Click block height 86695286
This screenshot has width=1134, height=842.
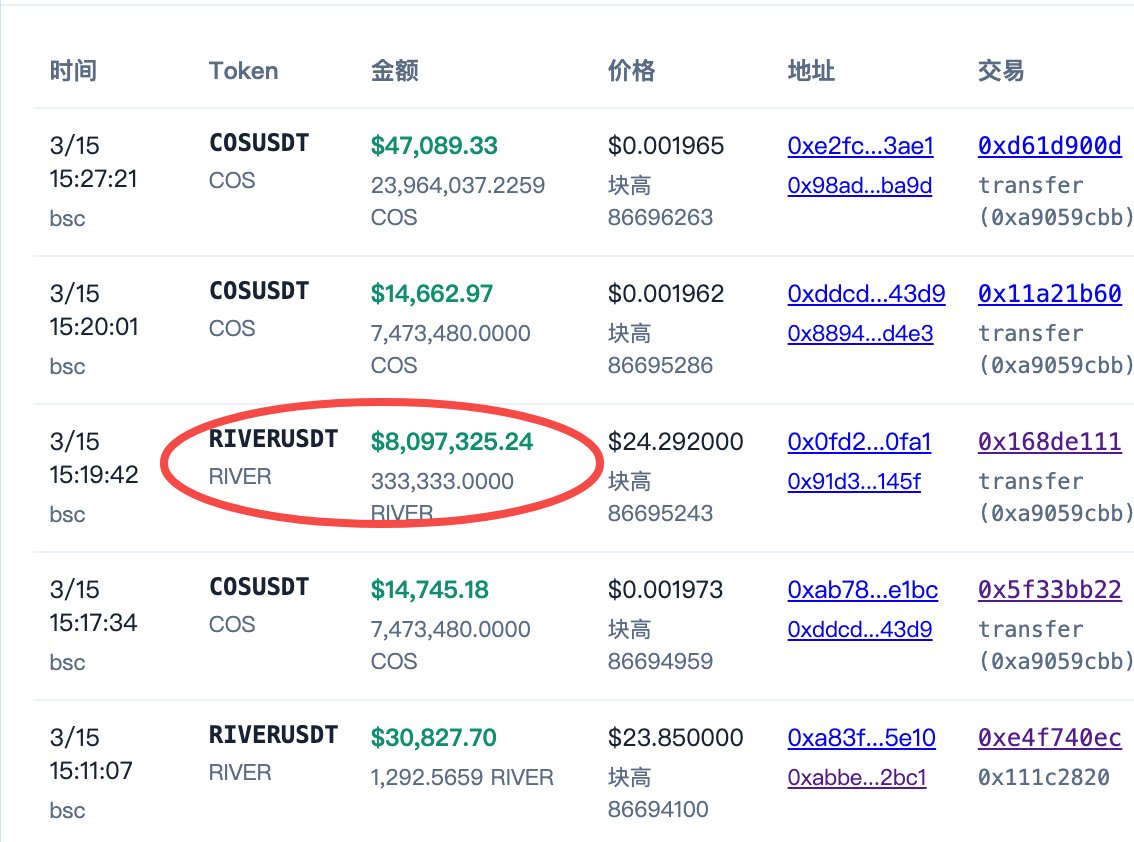[660, 365]
